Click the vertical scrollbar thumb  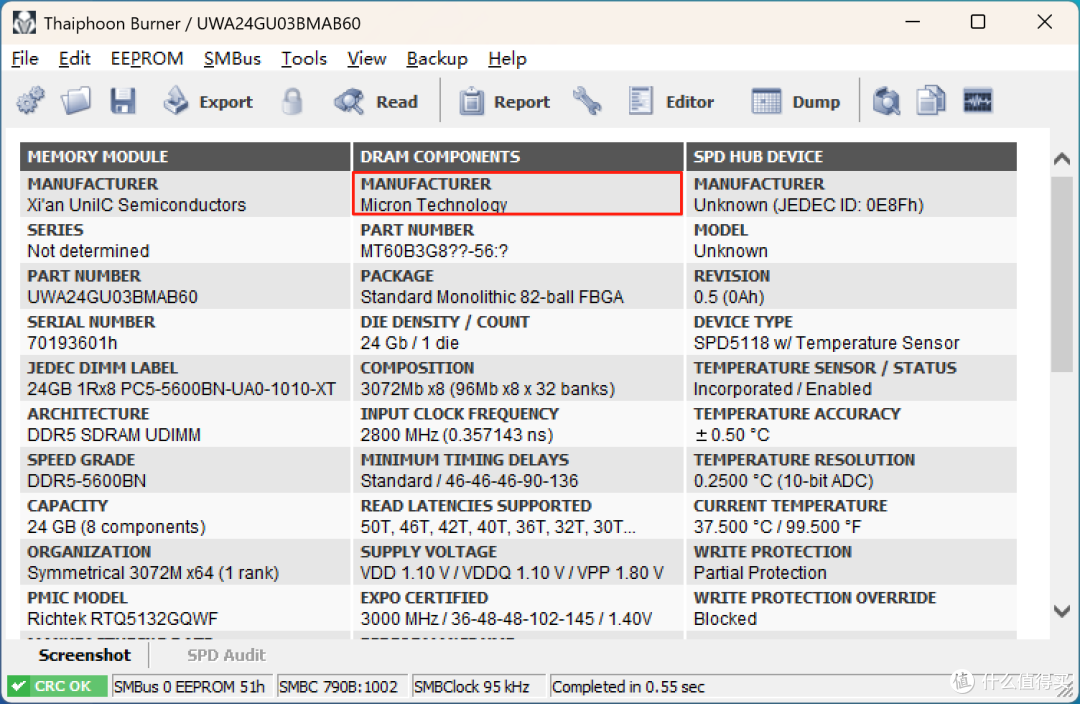[1061, 274]
